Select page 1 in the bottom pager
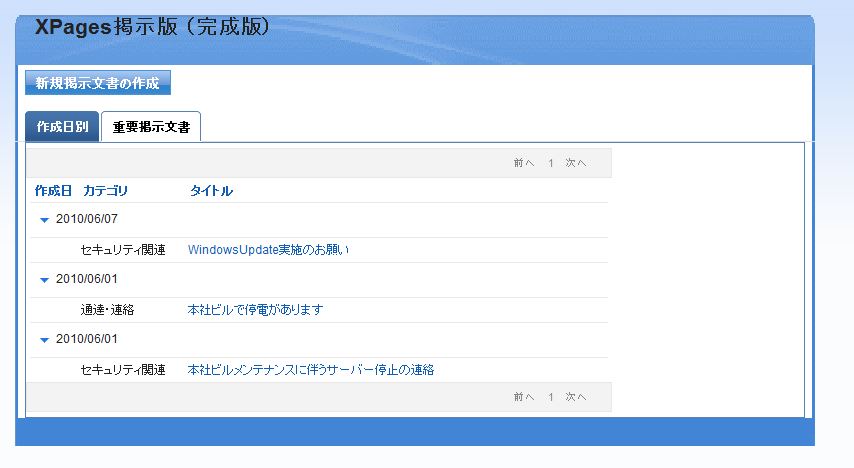The height and width of the screenshot is (468, 854). point(551,397)
